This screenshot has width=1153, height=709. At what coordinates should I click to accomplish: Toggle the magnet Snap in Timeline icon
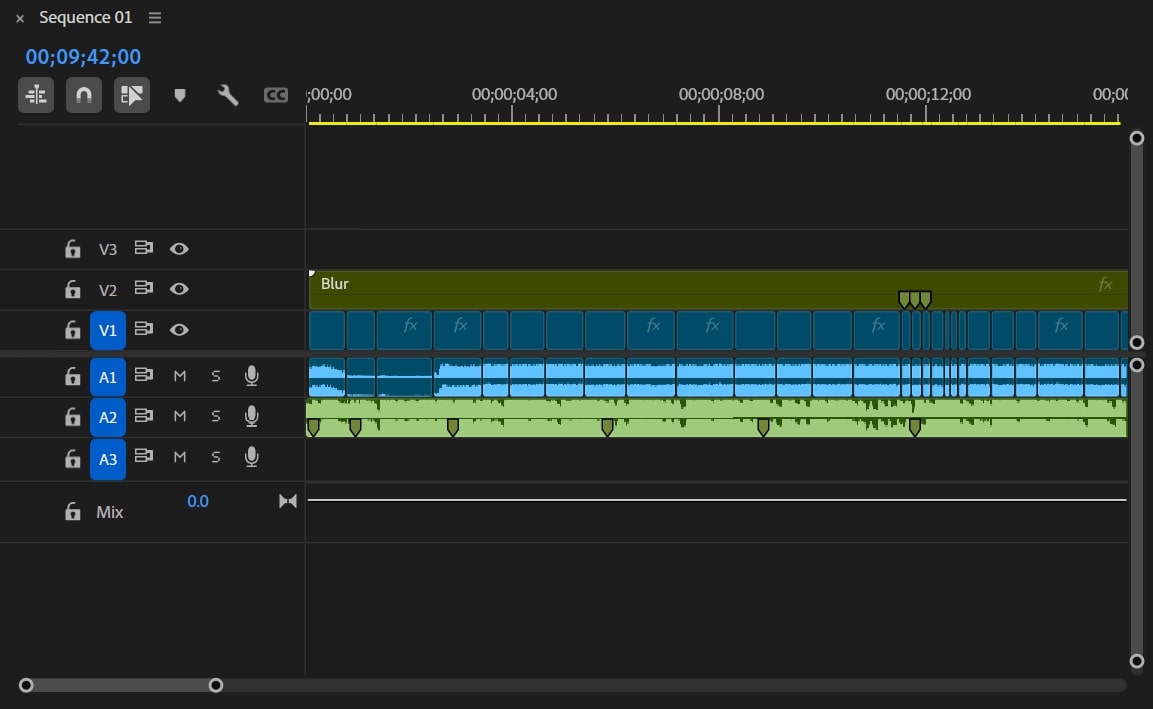pos(84,95)
